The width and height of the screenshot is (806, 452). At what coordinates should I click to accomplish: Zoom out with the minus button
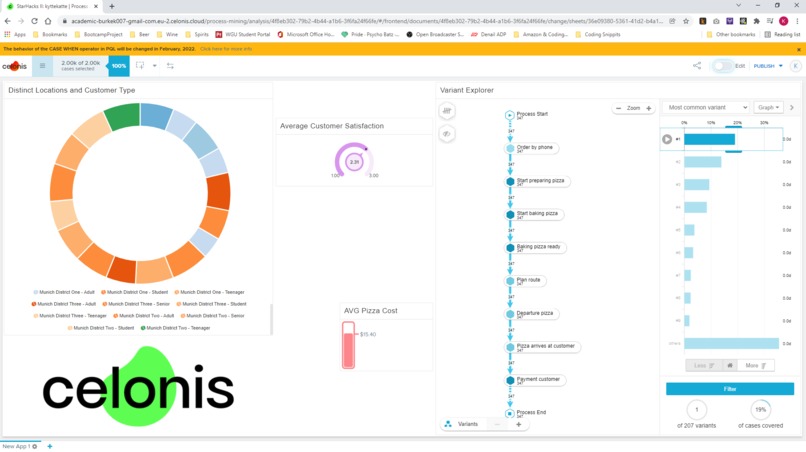click(618, 108)
